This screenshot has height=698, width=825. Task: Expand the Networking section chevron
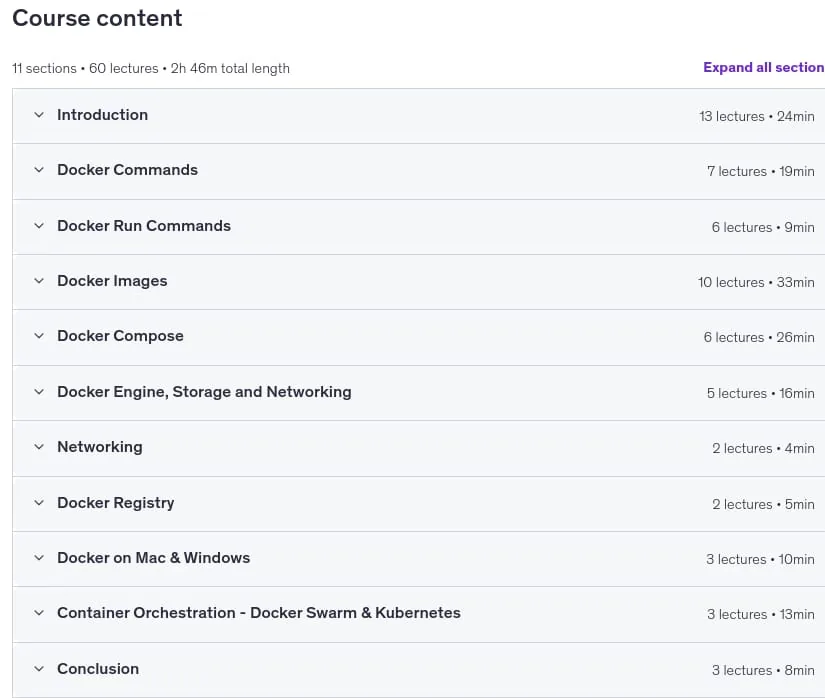[x=39, y=447]
